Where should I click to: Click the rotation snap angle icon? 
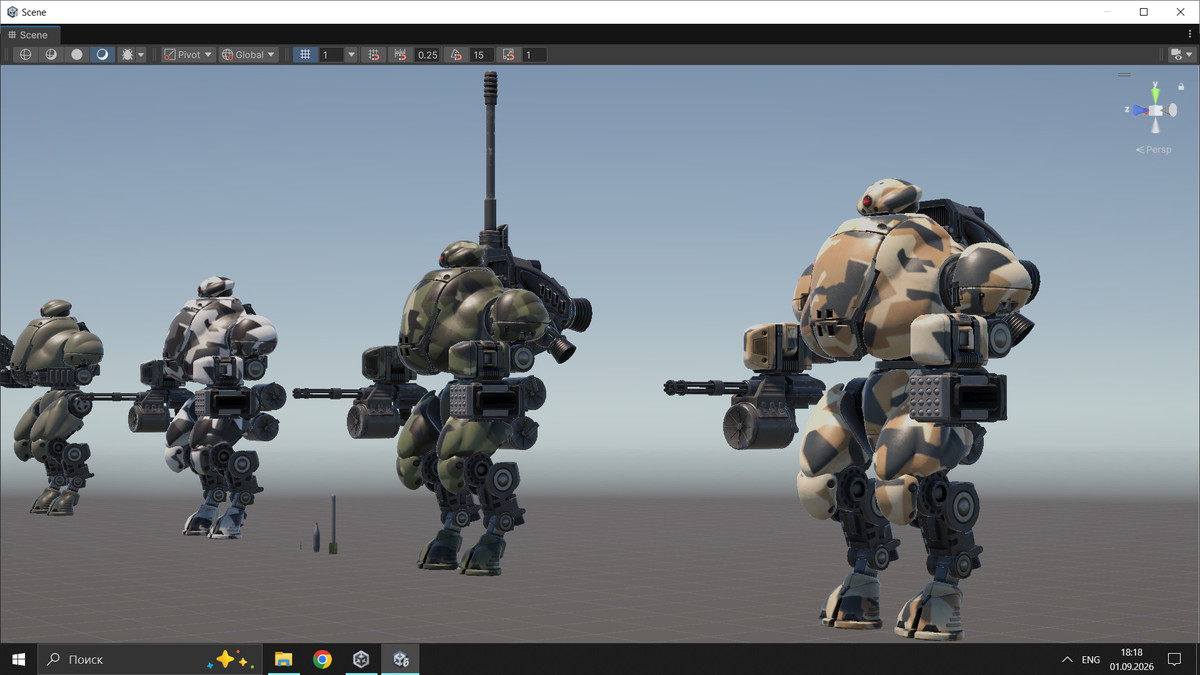click(x=456, y=55)
